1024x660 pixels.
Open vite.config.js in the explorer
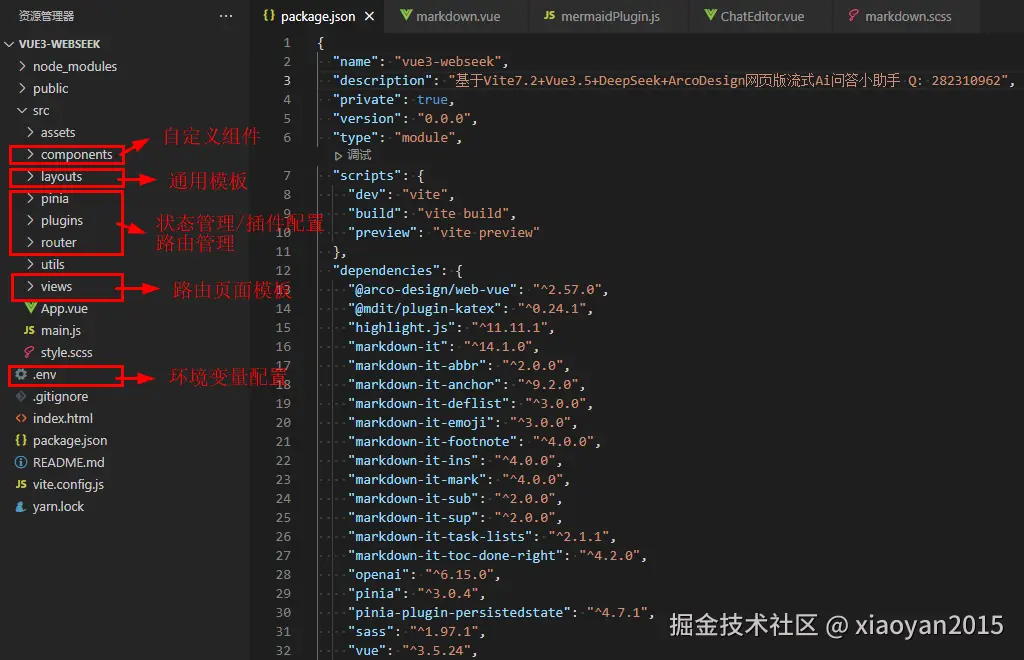pyautogui.click(x=69, y=484)
